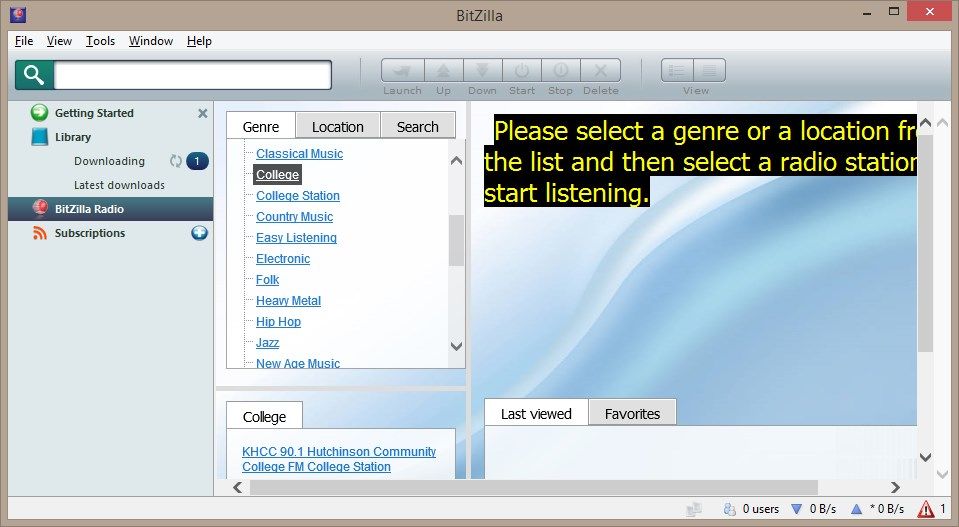959x527 pixels.
Task: Select the Heavy Metal genre
Action: click(x=289, y=301)
